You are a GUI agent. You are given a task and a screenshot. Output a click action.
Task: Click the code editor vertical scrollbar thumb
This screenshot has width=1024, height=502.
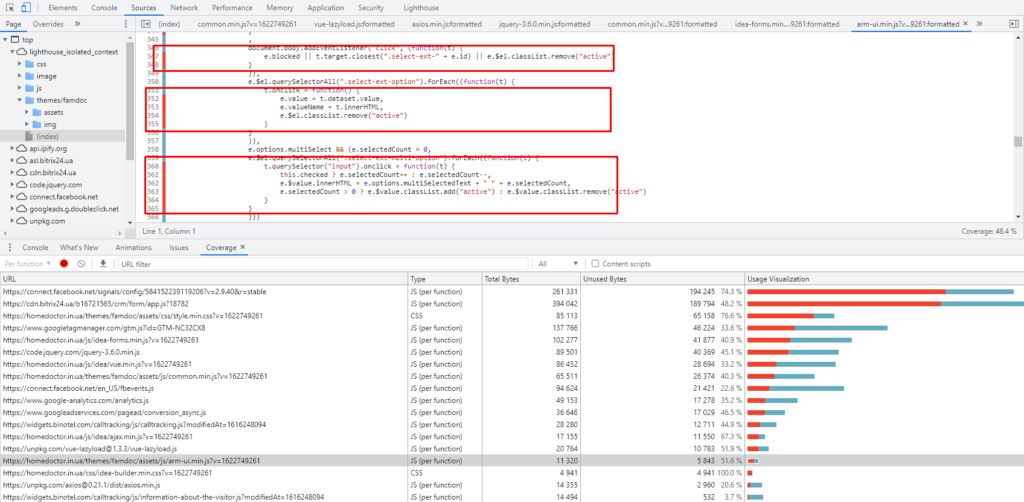pos(1017,142)
